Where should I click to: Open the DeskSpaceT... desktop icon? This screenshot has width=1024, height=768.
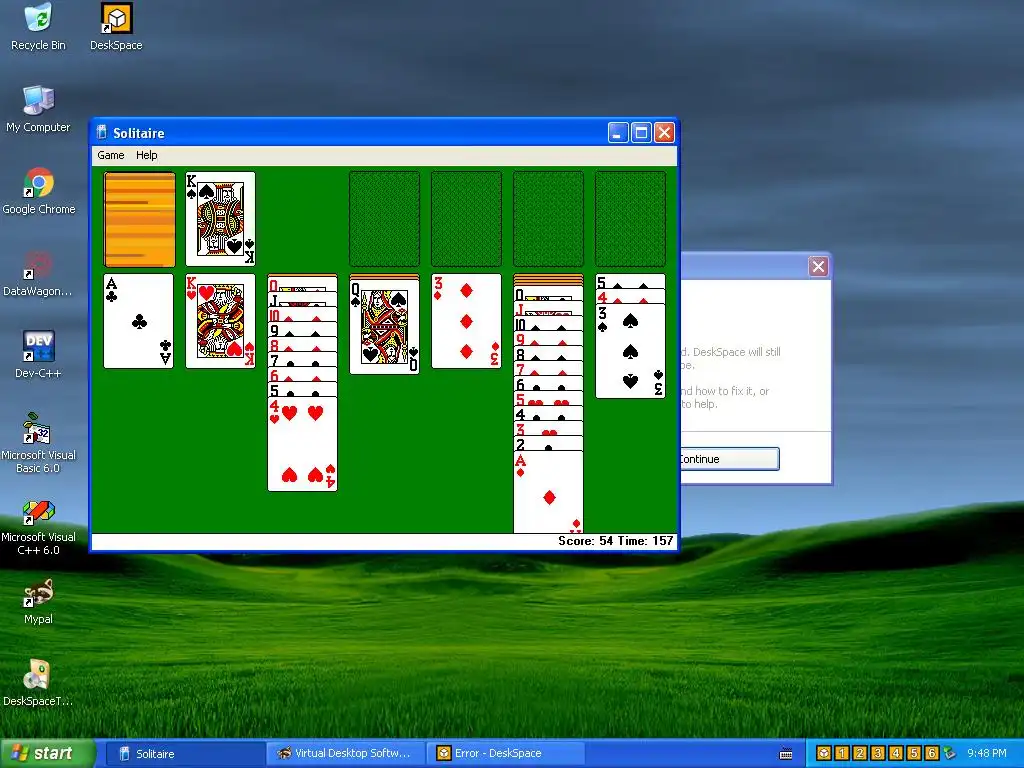pyautogui.click(x=38, y=683)
